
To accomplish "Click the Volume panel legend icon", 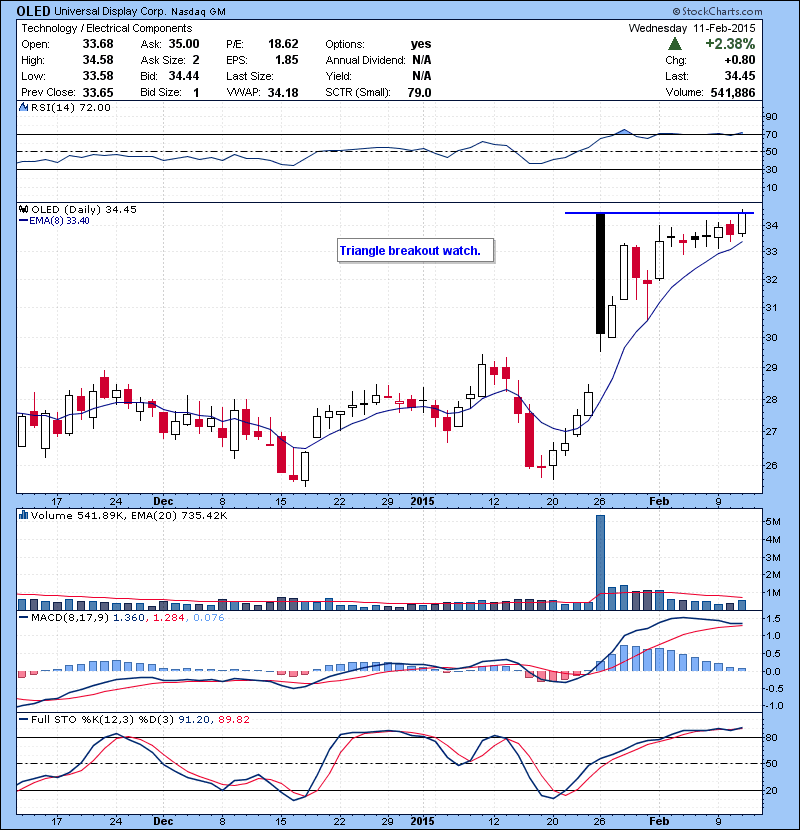I will click(x=23, y=515).
